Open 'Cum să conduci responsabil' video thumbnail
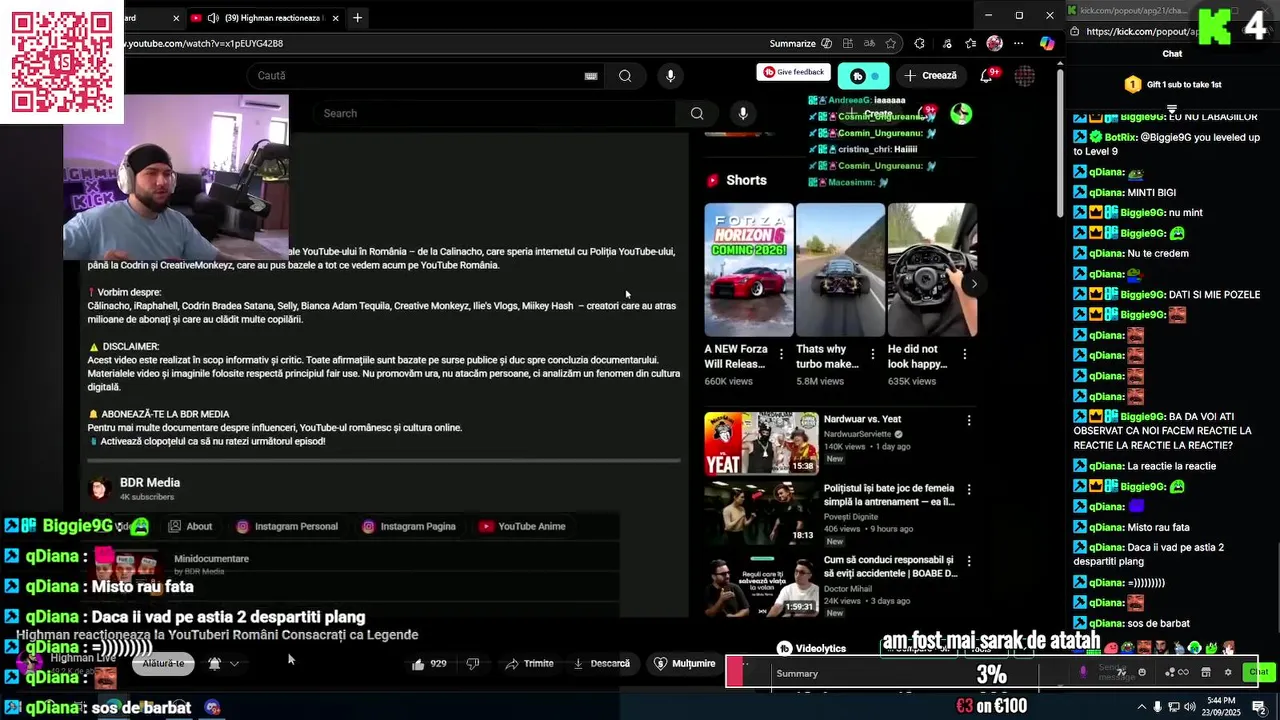 761,585
